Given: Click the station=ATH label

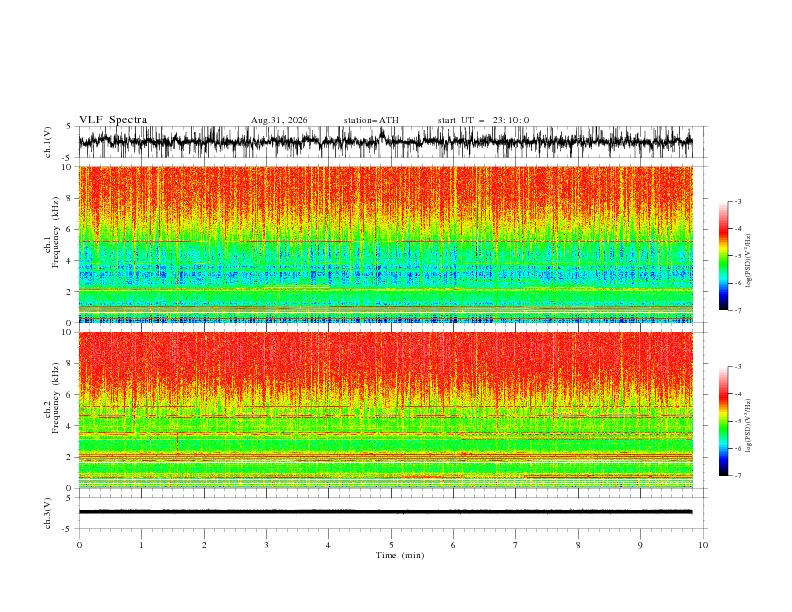Looking at the screenshot, I should (x=371, y=120).
